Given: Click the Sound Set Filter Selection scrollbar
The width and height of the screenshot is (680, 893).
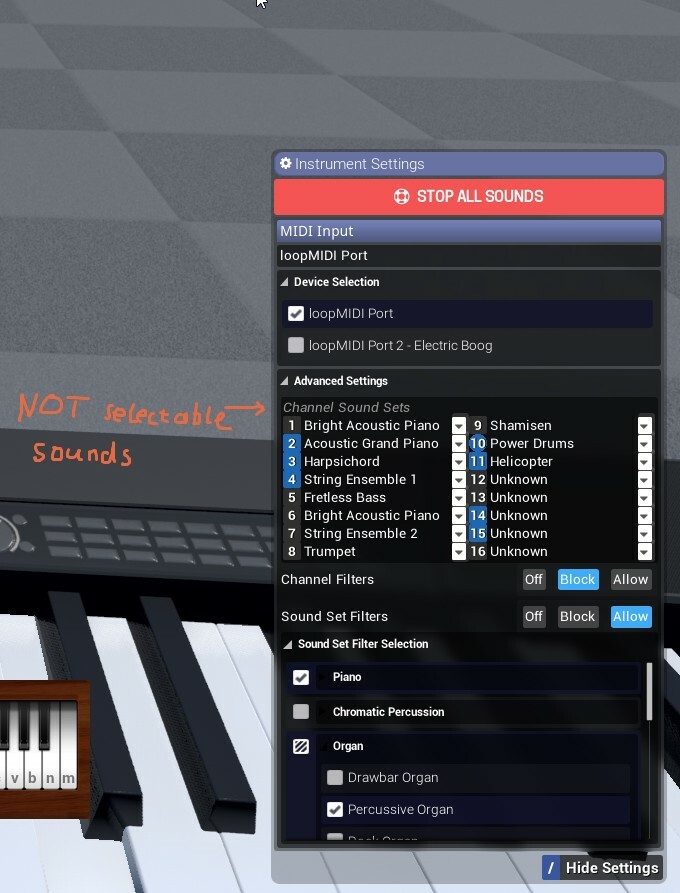Looking at the screenshot, I should 650,690.
